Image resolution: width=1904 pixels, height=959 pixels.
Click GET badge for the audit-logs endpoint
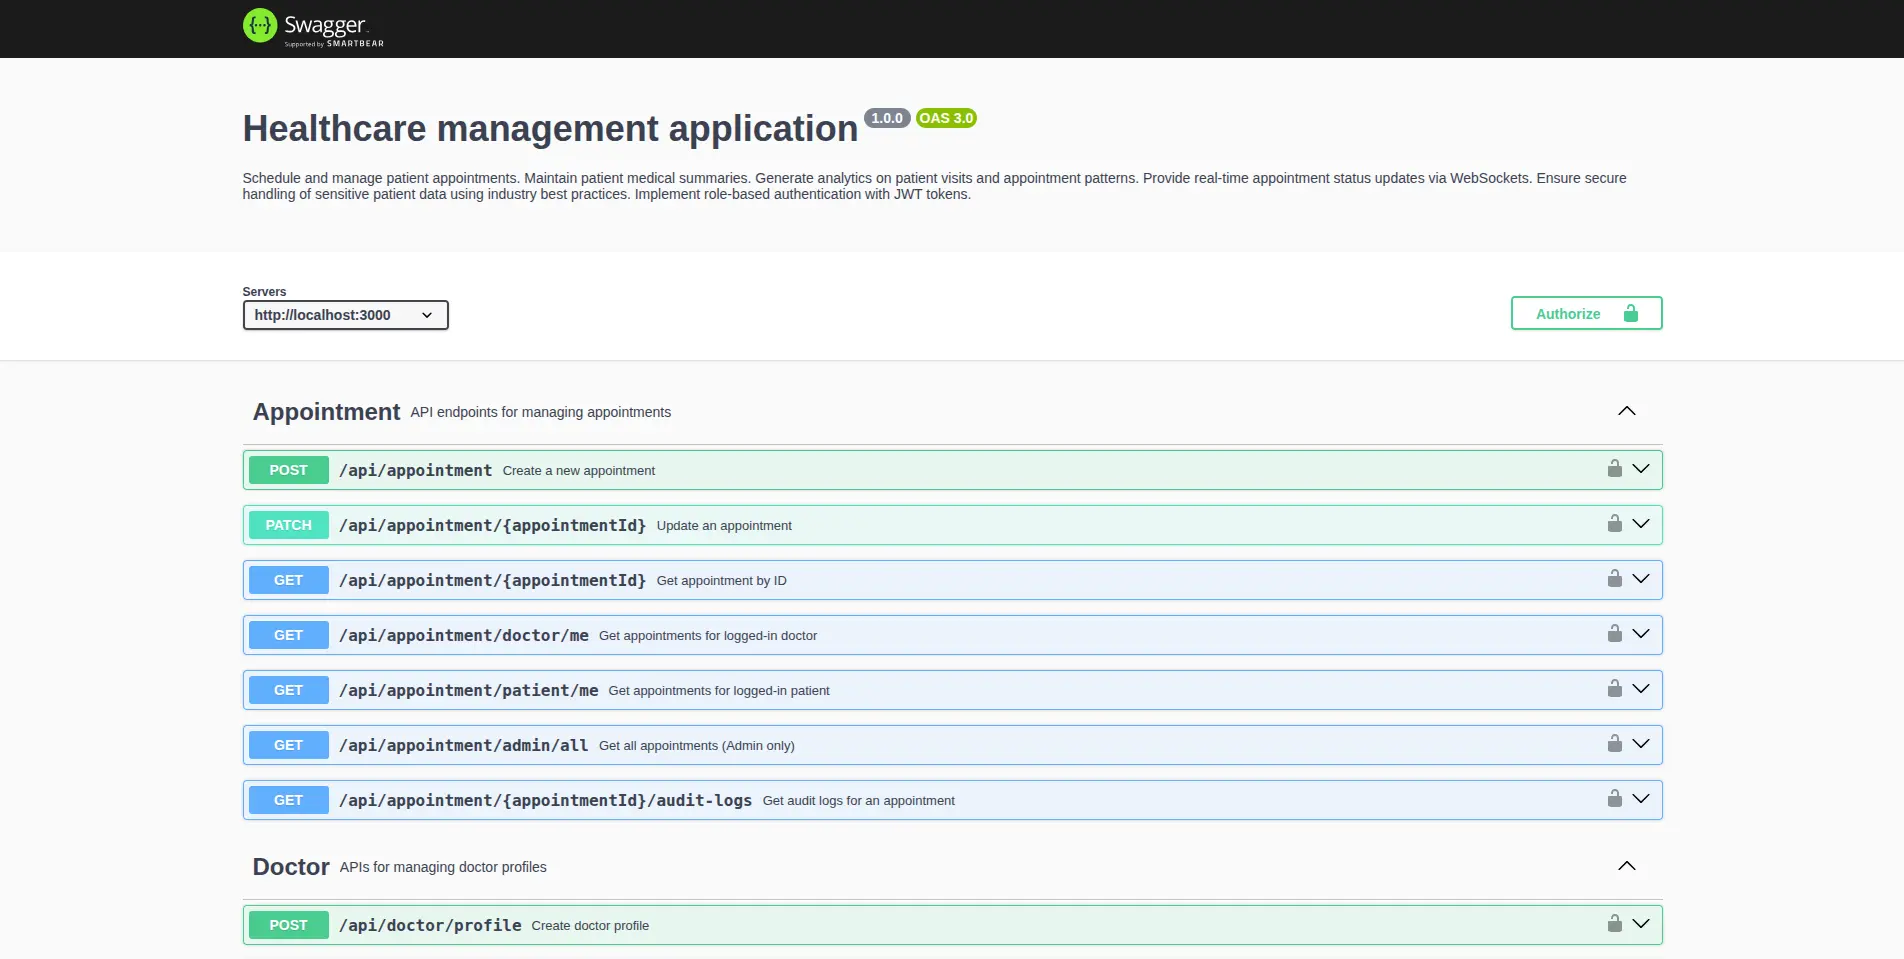[288, 800]
